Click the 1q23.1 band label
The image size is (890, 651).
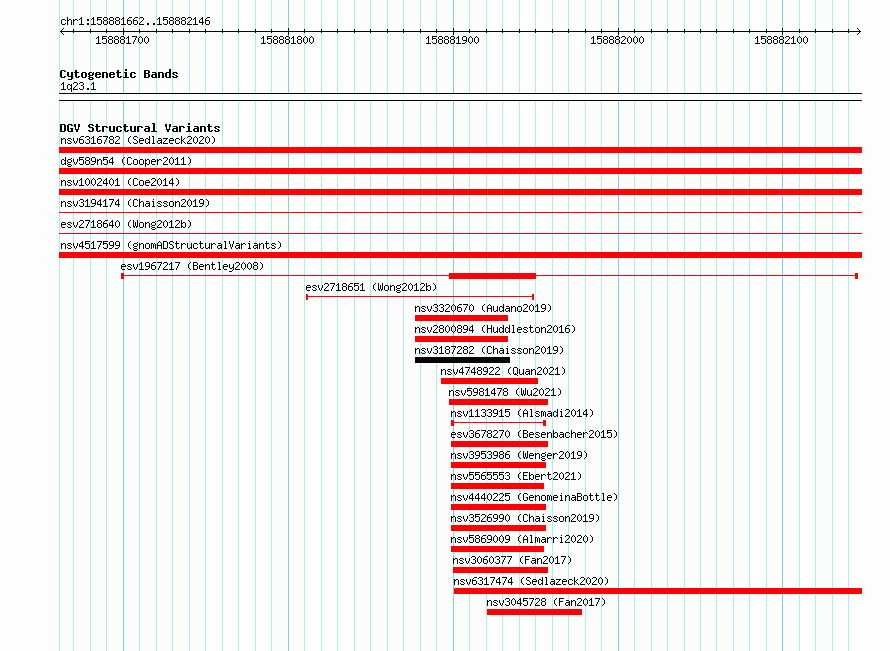point(78,86)
